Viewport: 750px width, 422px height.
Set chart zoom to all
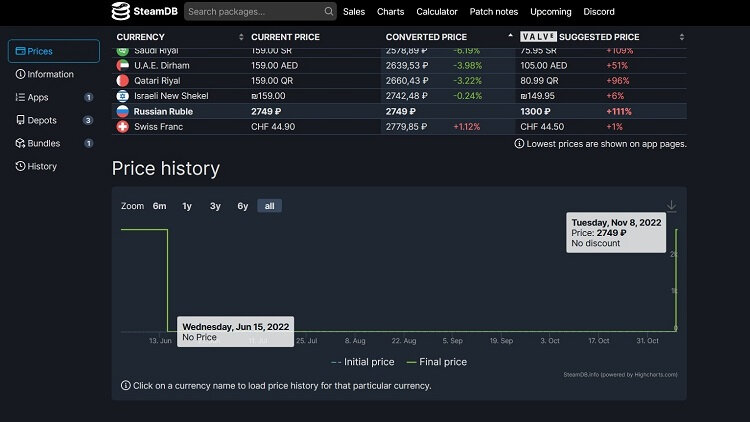269,206
